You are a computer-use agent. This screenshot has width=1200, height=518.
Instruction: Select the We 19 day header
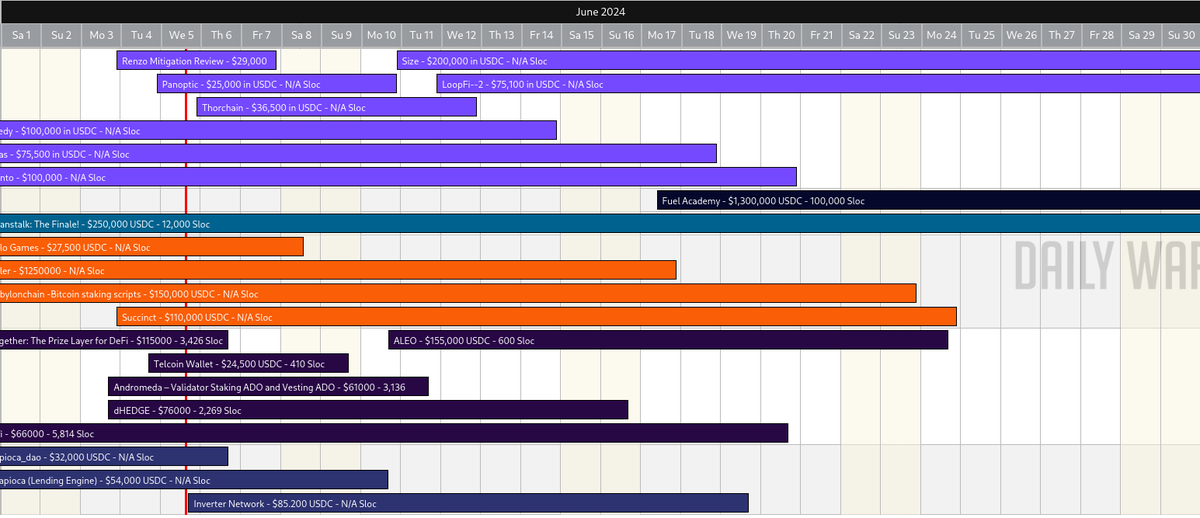coord(741,35)
